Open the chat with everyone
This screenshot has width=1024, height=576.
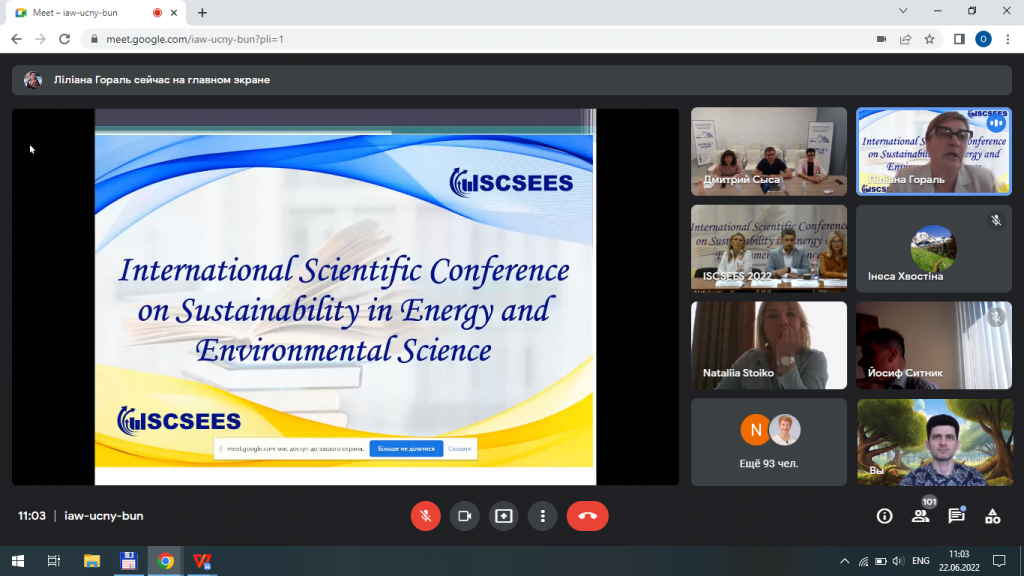[x=957, y=516]
